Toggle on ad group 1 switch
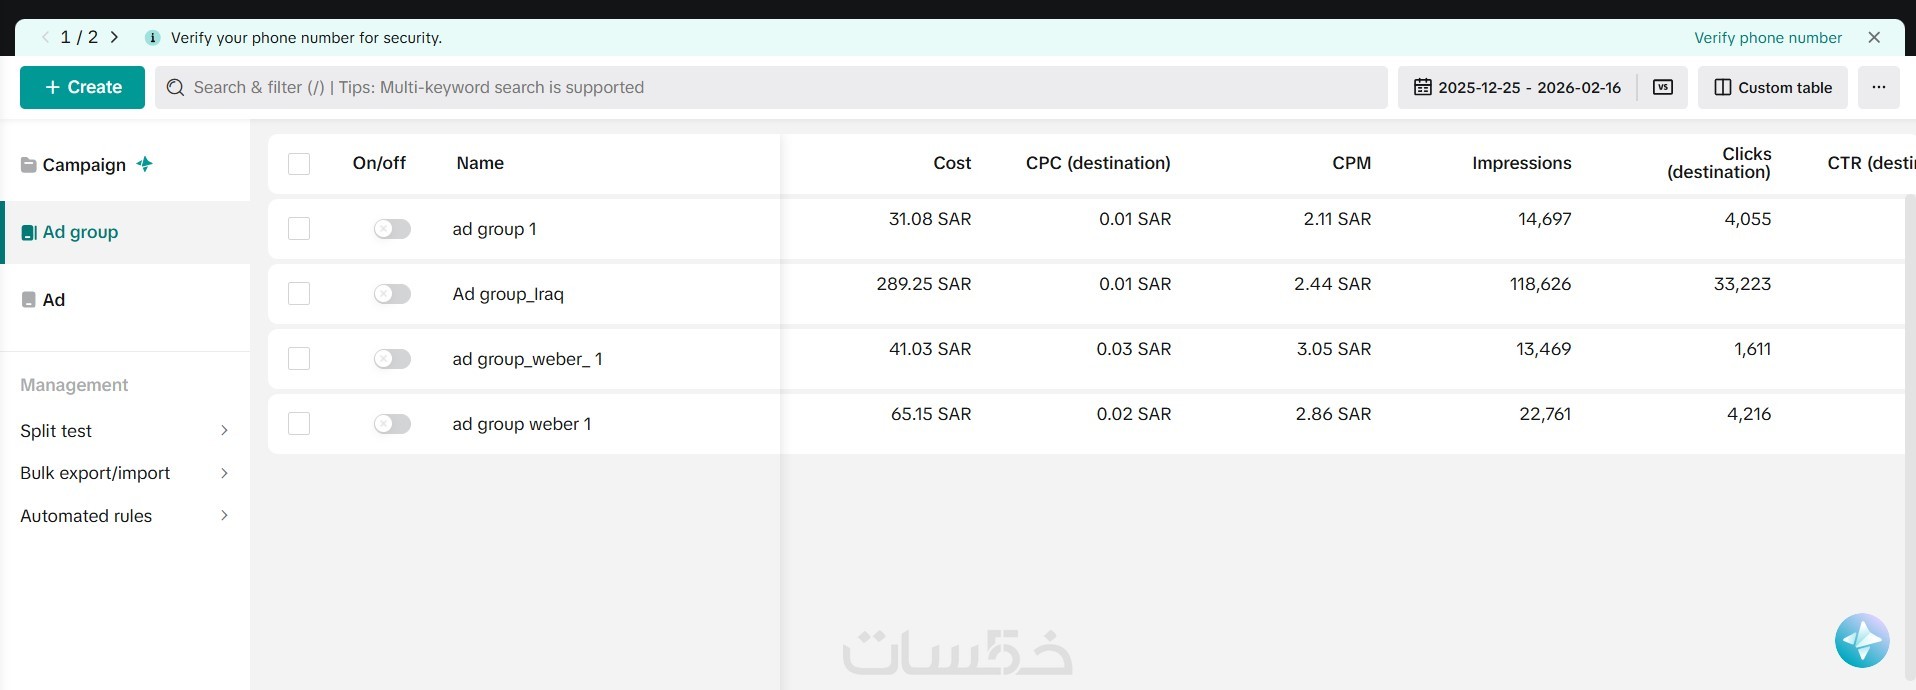The image size is (1916, 690). 392,229
